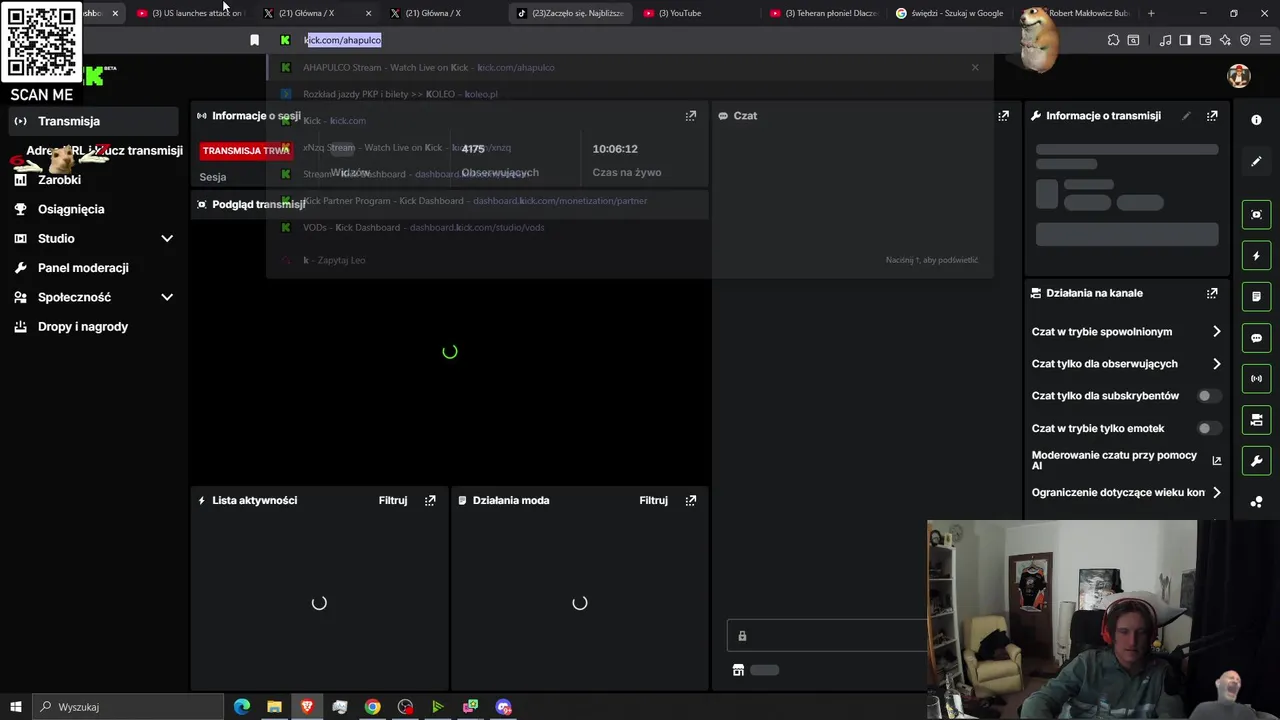Viewport: 1280px width, 720px height.
Task: Toggle Czat tylko dla subskrybentów switch
Action: tap(1208, 396)
